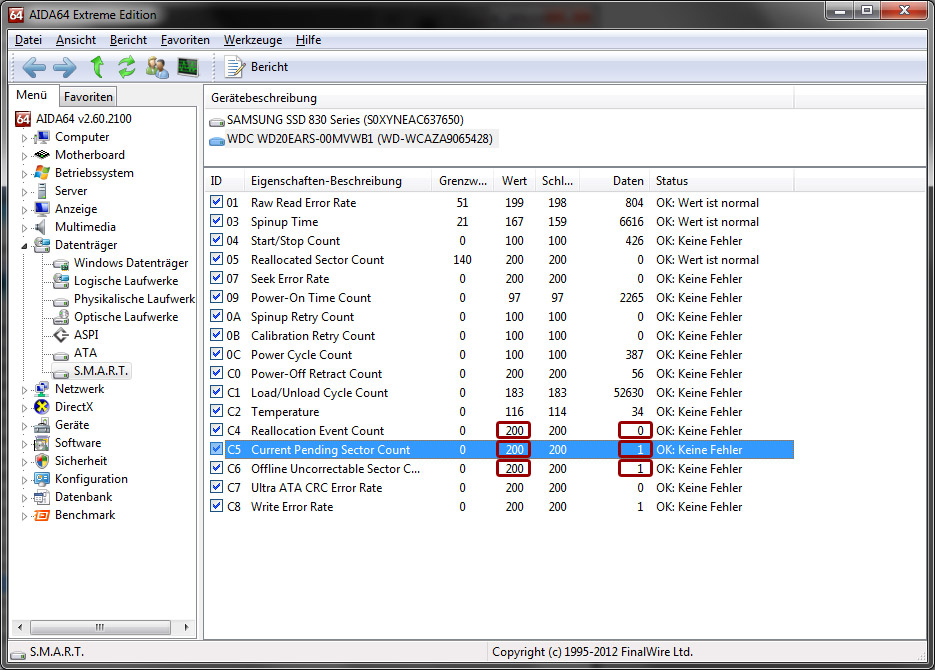Sort by Eigenschaften-Beschreibung column header
935x670 pixels.
338,181
